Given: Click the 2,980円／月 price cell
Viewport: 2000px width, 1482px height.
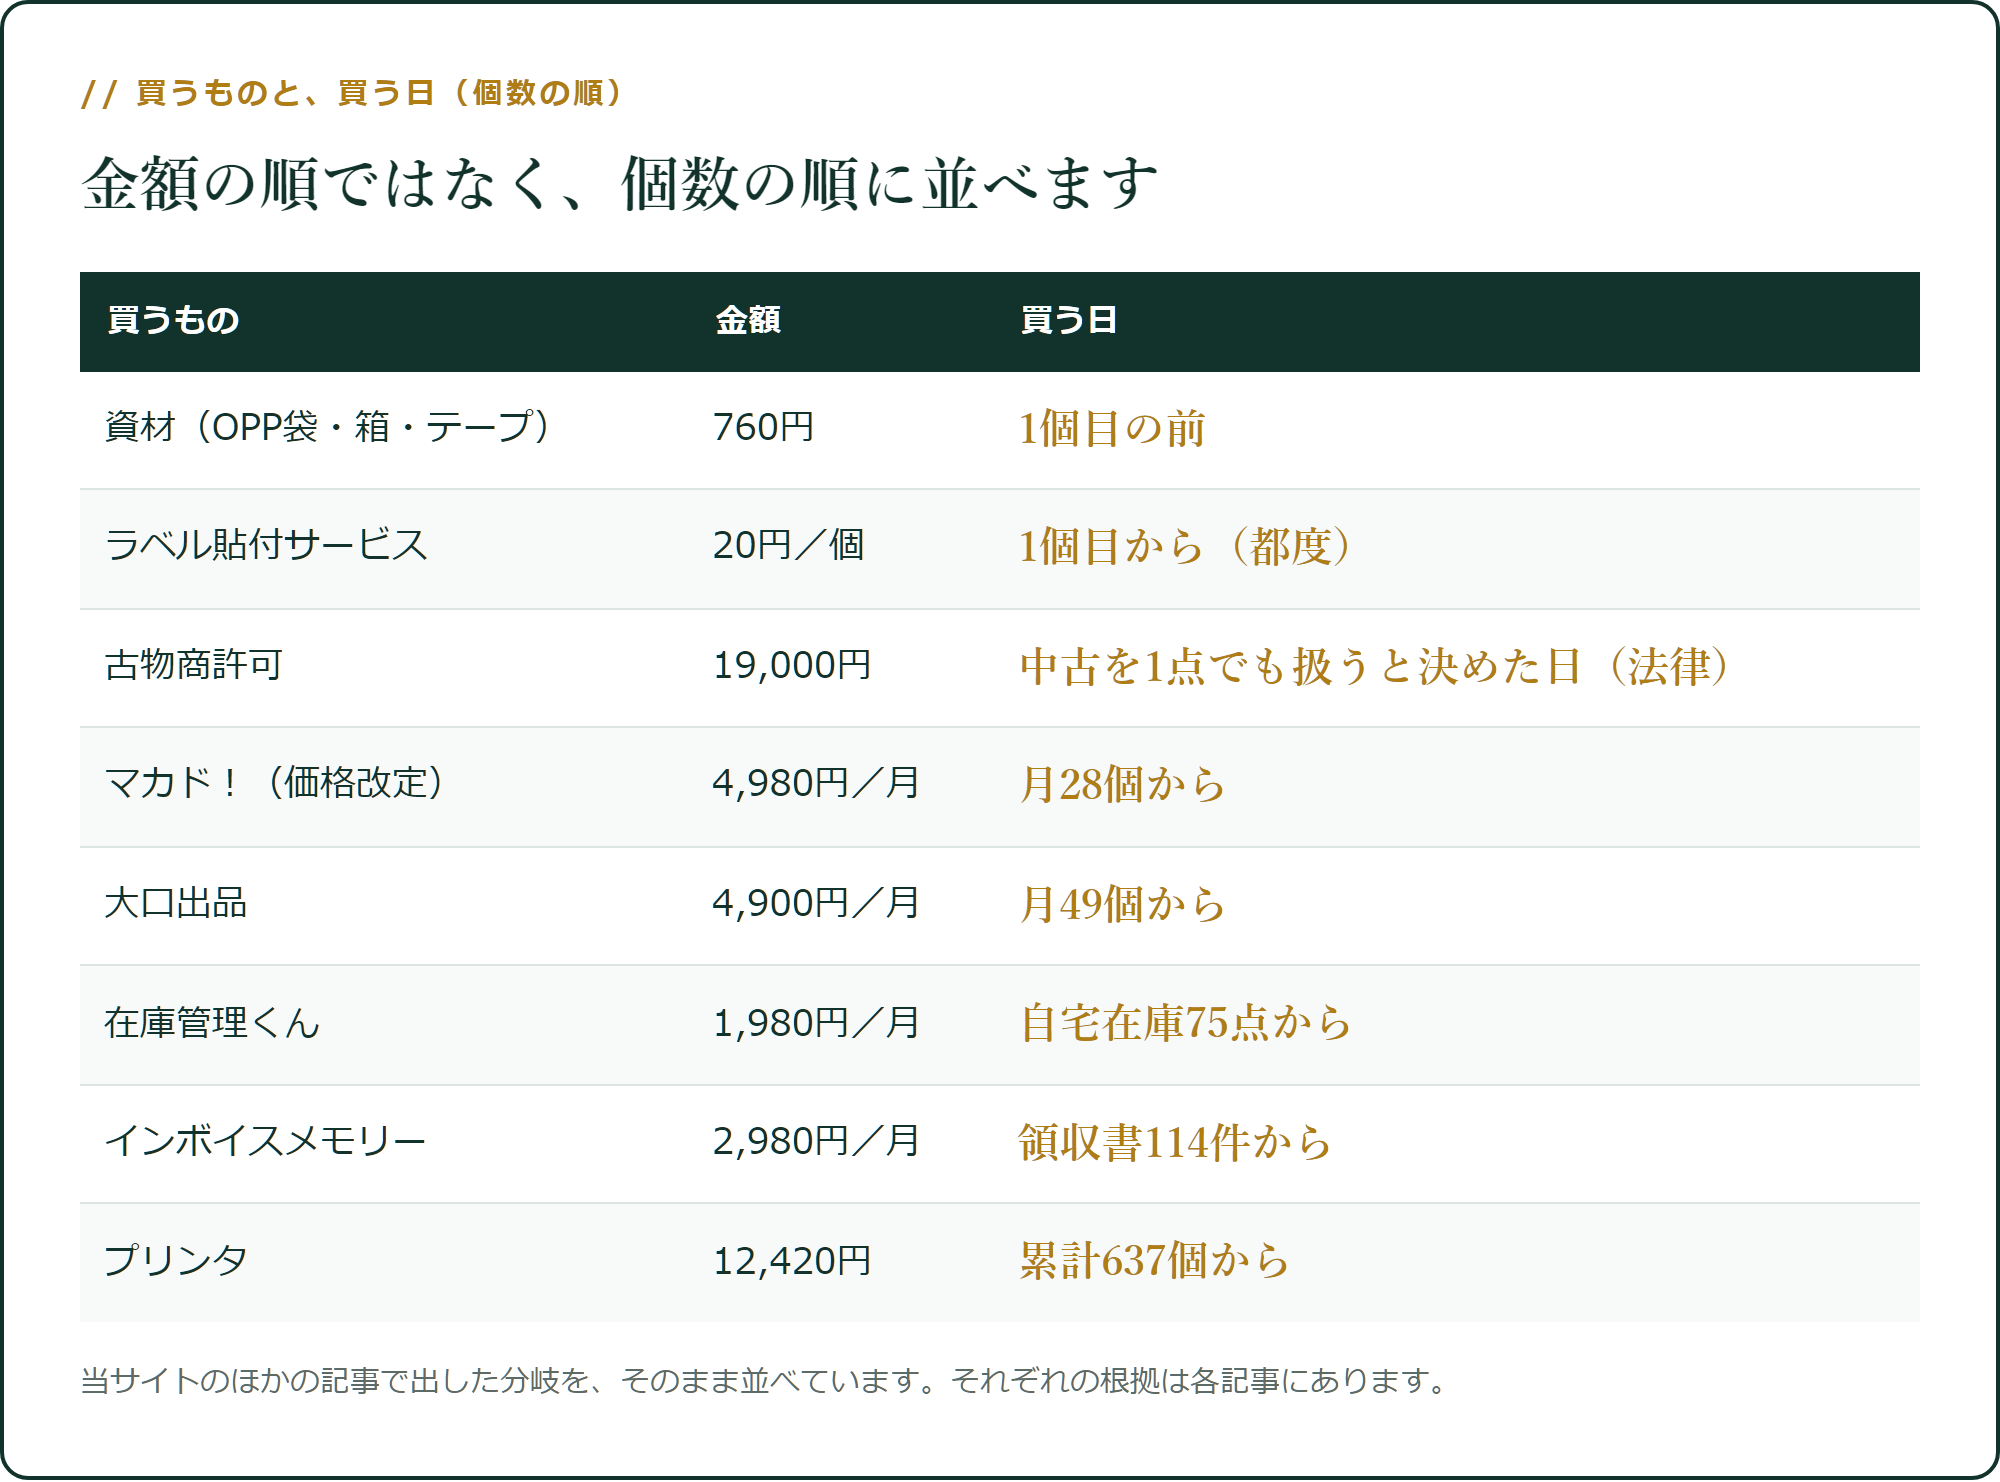Looking at the screenshot, I should point(816,1142).
